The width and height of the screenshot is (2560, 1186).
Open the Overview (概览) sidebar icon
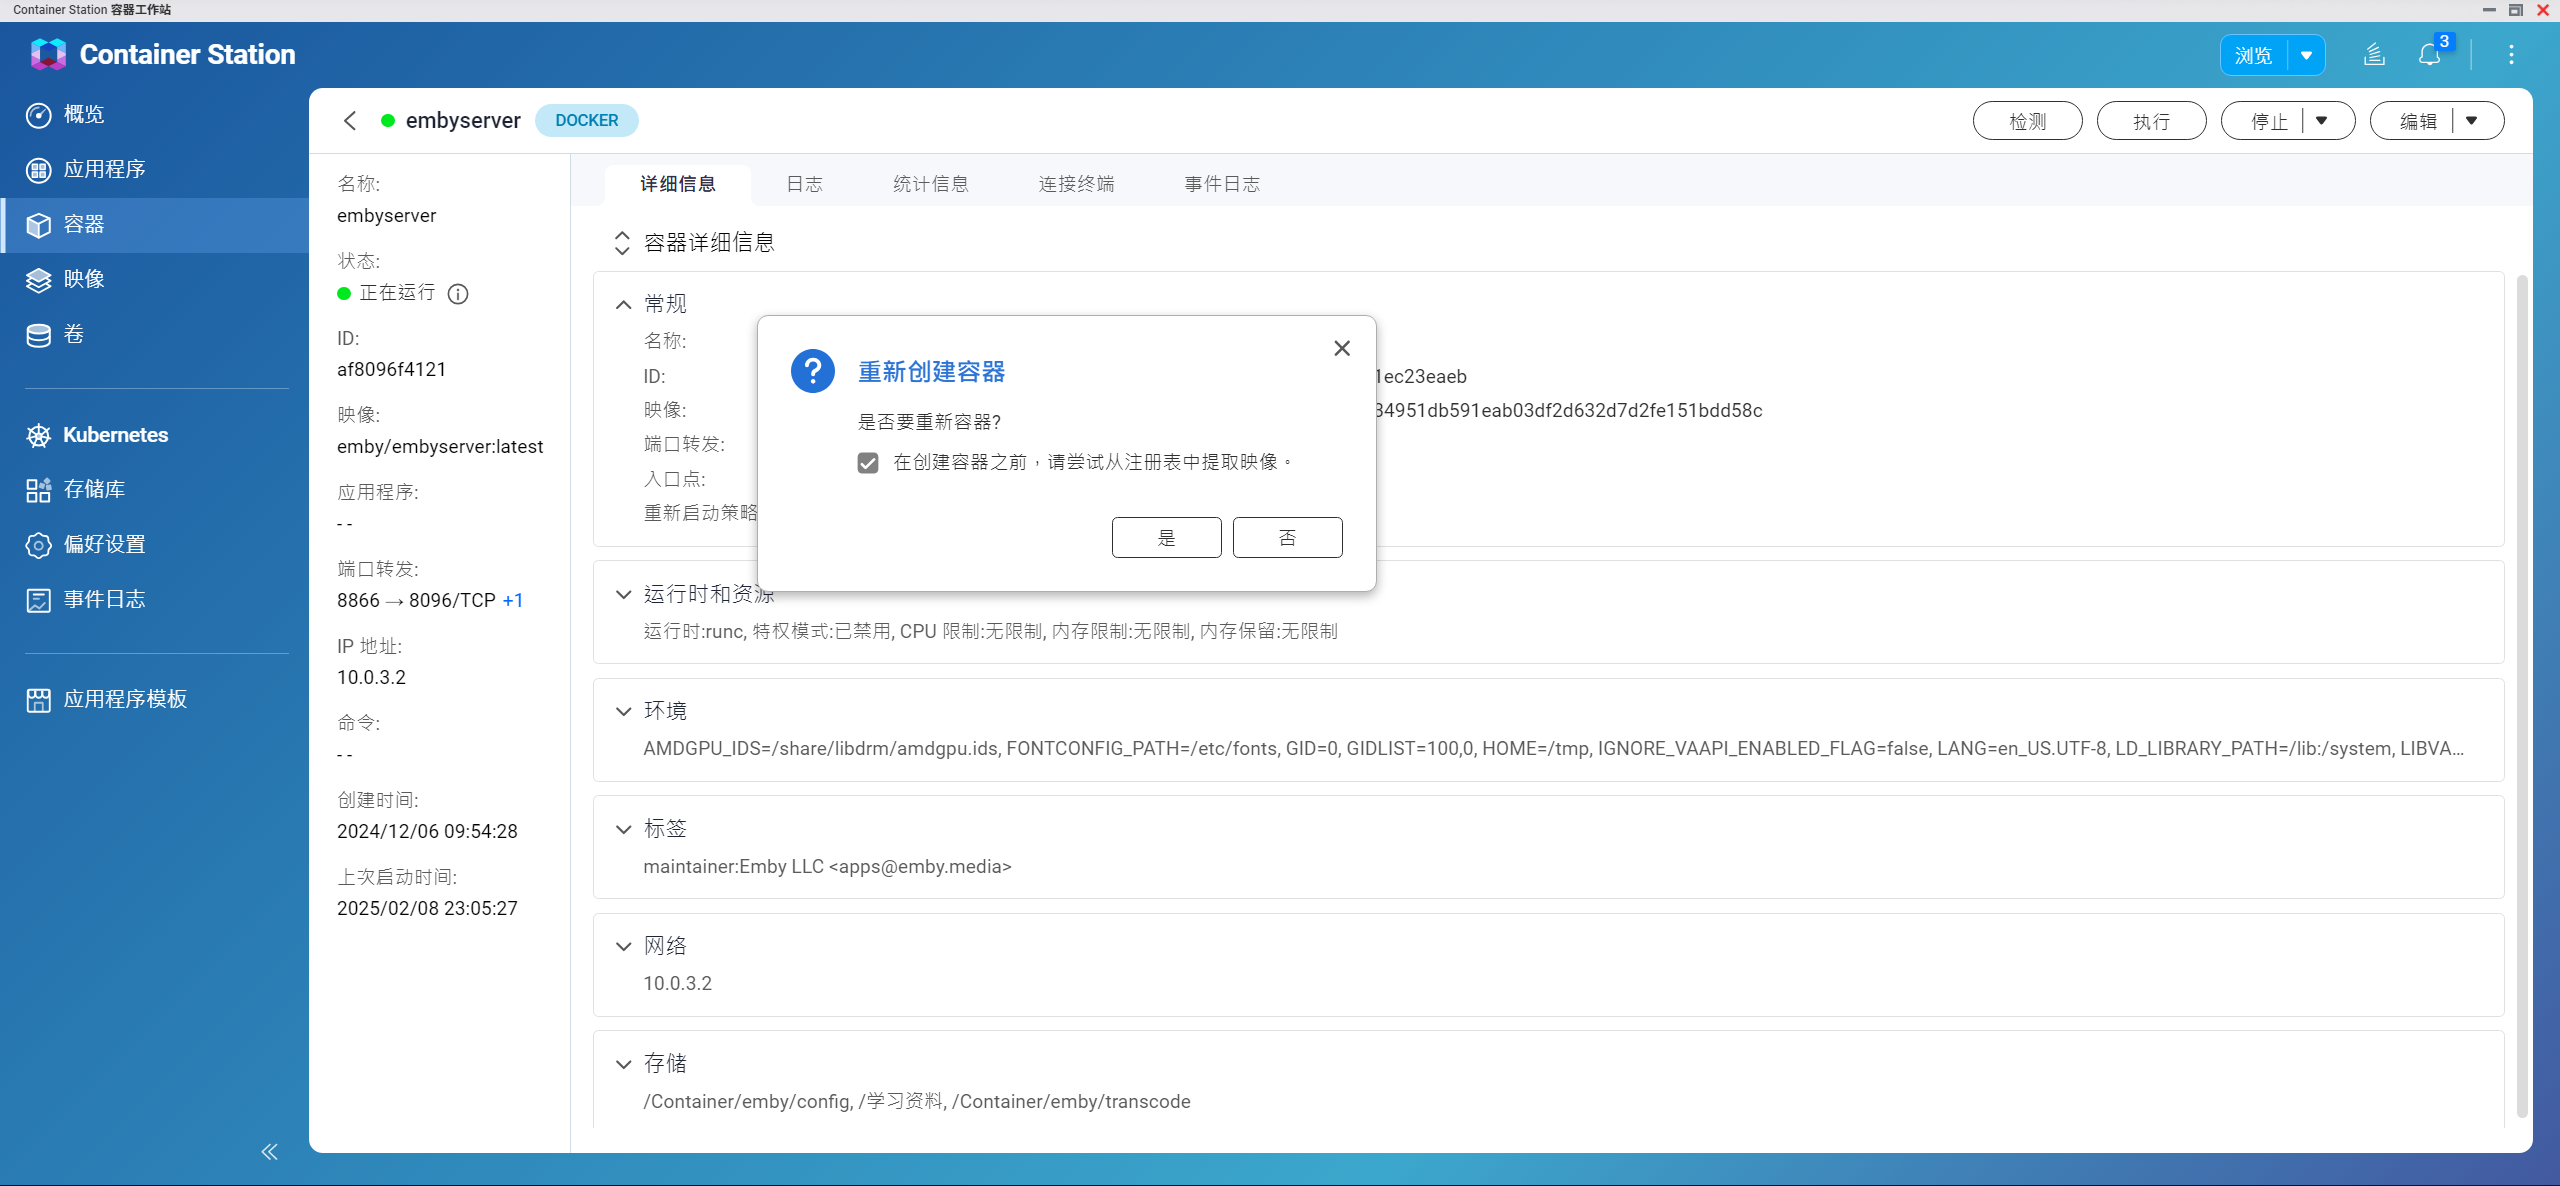(x=38, y=115)
